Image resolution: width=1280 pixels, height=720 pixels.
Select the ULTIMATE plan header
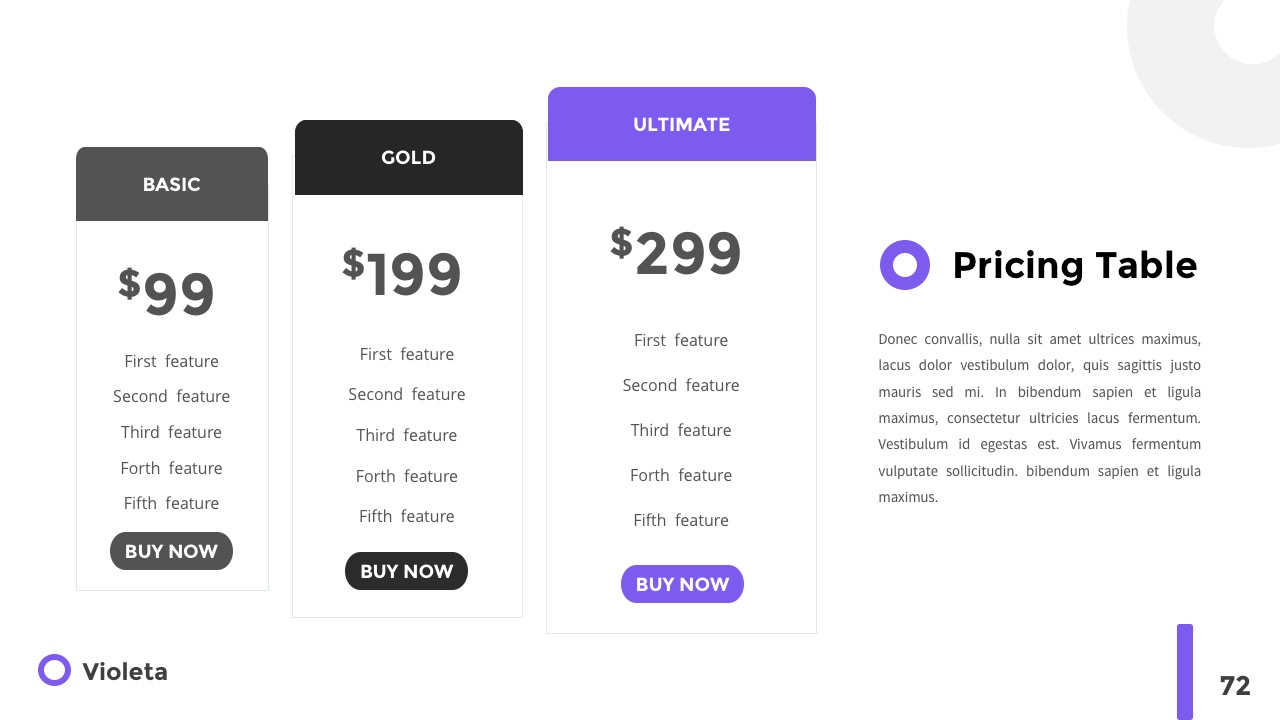tap(681, 124)
